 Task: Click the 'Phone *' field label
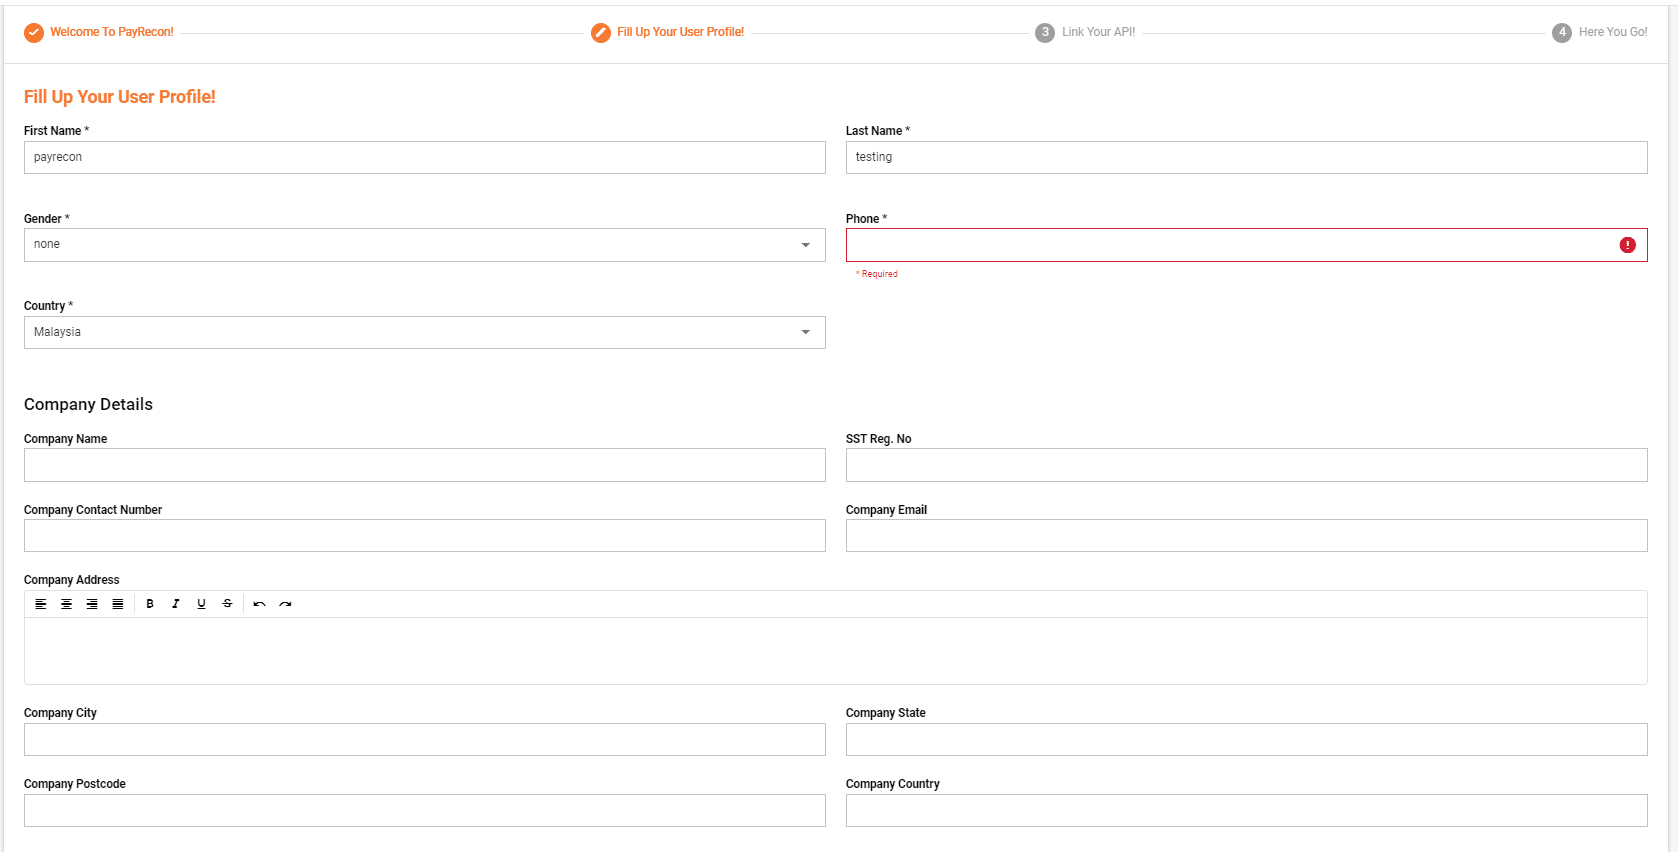pos(866,219)
